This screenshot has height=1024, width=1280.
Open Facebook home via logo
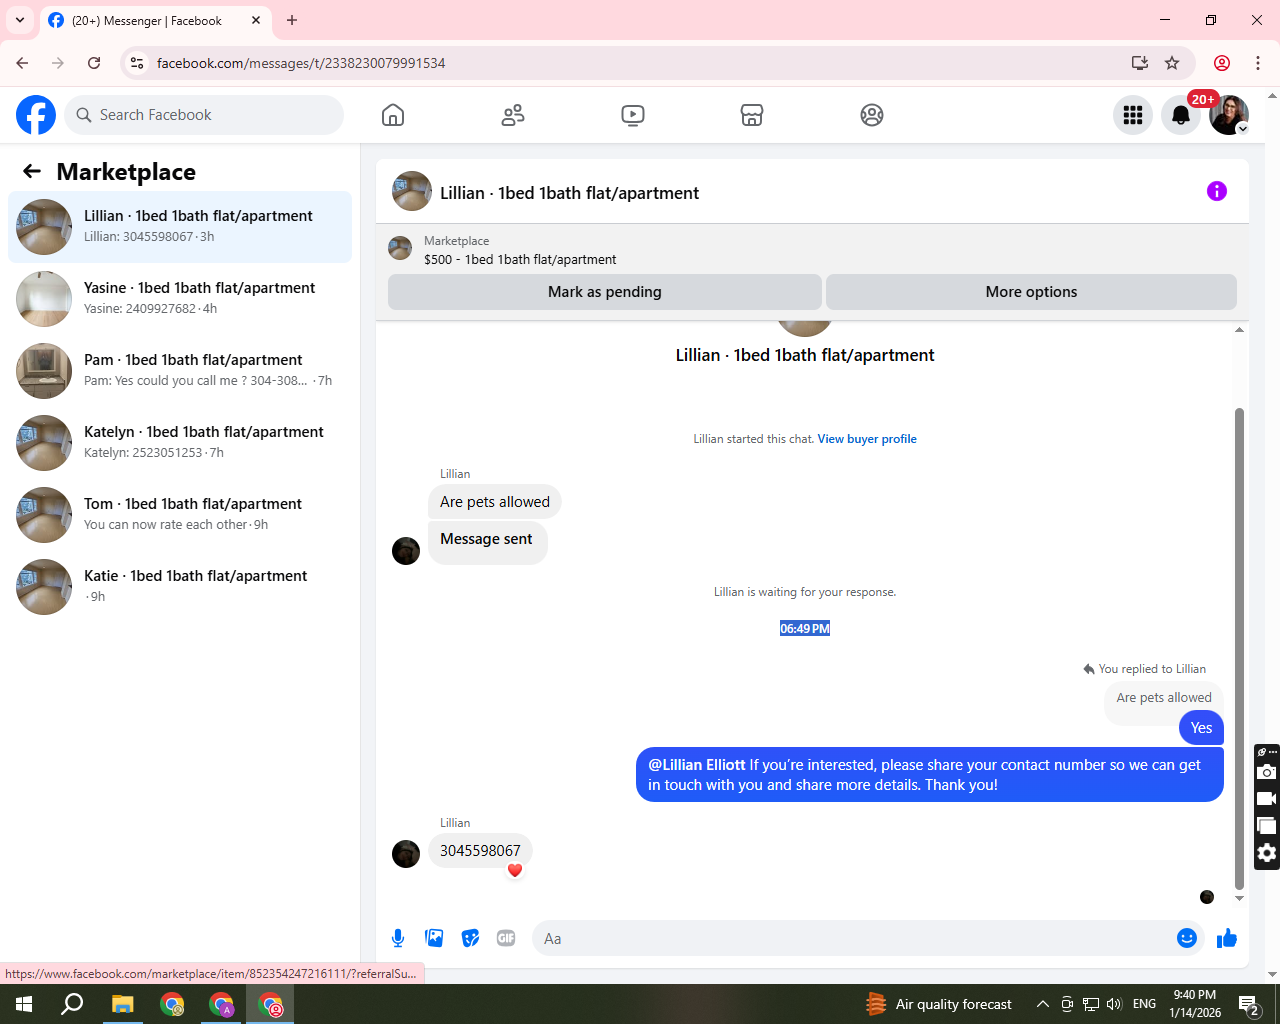pos(36,115)
